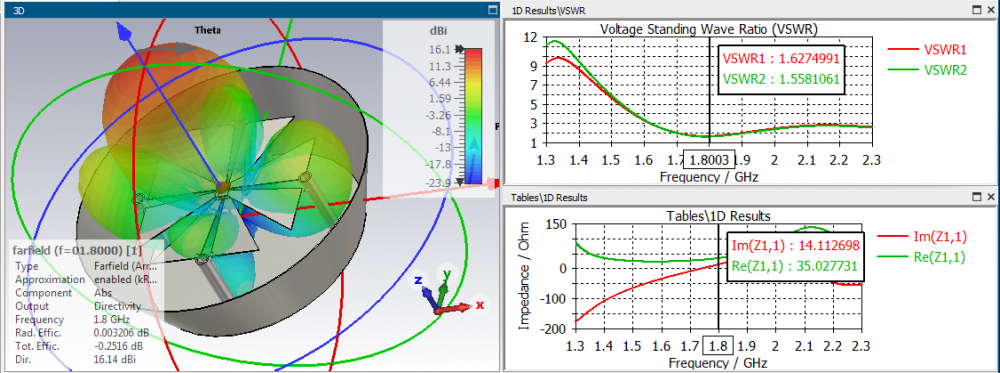The width and height of the screenshot is (1000, 373).
Task: Close the 1D Results\VSWR plot window
Action: click(x=990, y=10)
